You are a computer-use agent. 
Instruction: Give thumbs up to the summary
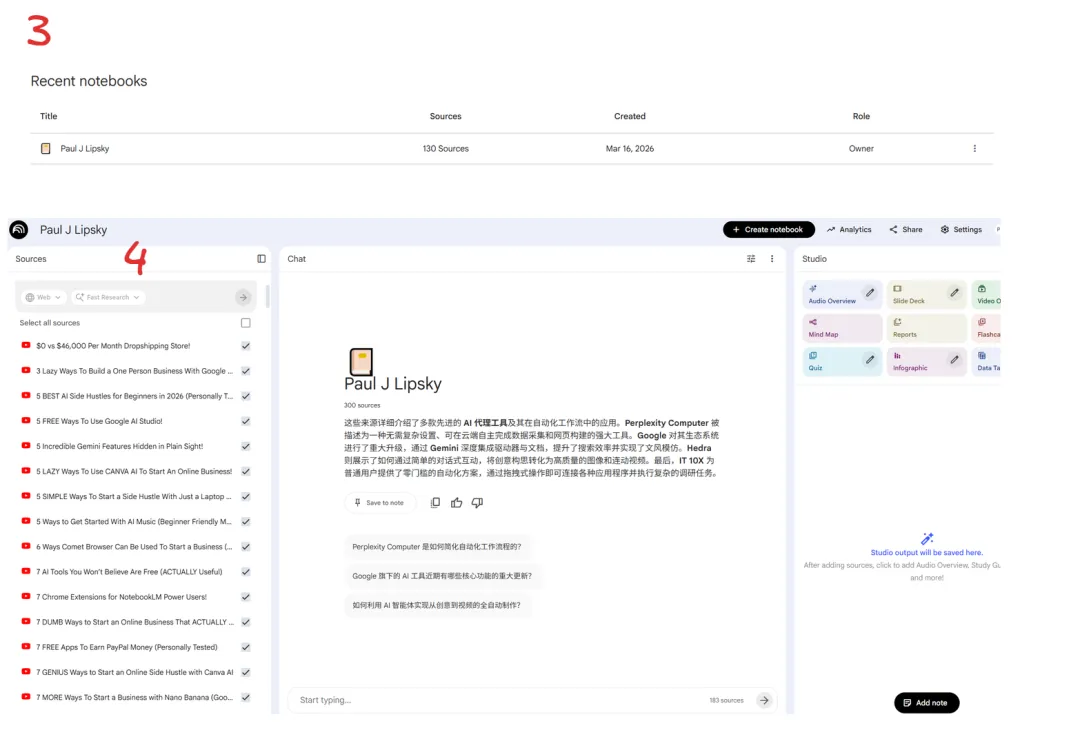[456, 503]
